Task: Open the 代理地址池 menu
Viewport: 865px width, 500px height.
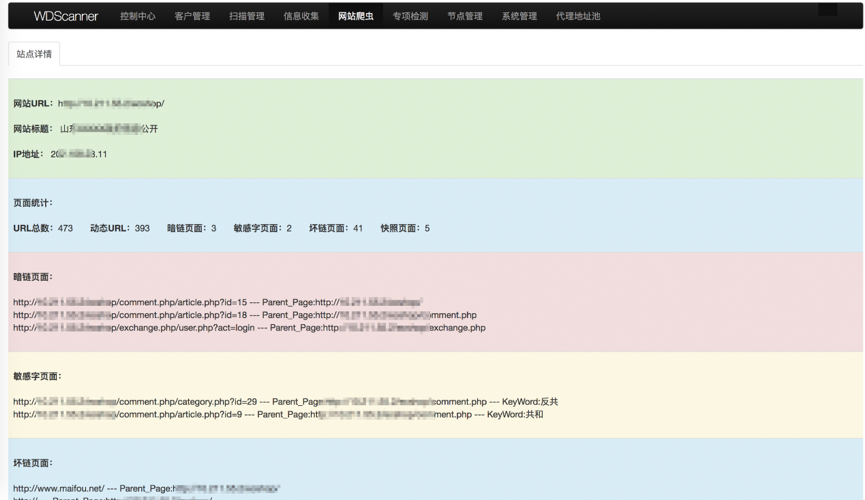Action: [578, 16]
